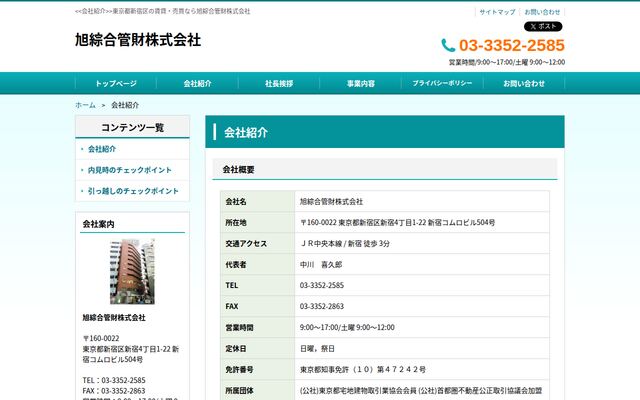The image size is (640, 400).
Task: Click the コンテンツ一覧 sidebar heading
Action: pyautogui.click(x=133, y=127)
